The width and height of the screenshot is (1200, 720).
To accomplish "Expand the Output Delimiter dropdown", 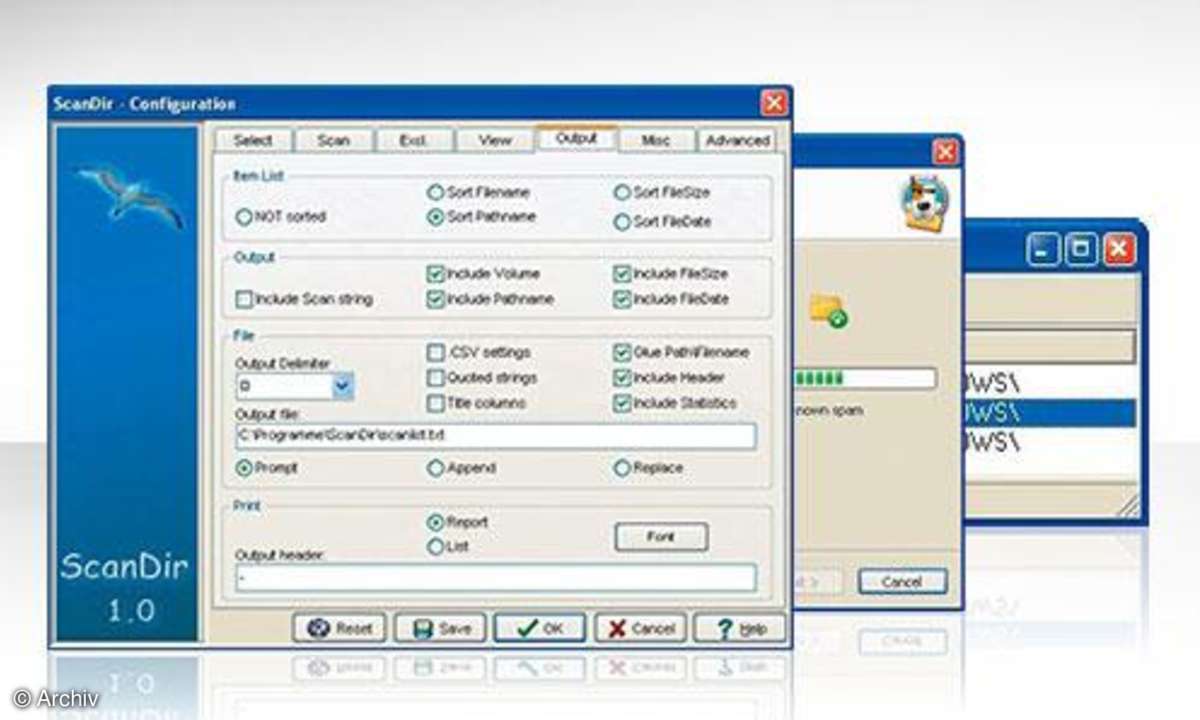I will coord(342,386).
